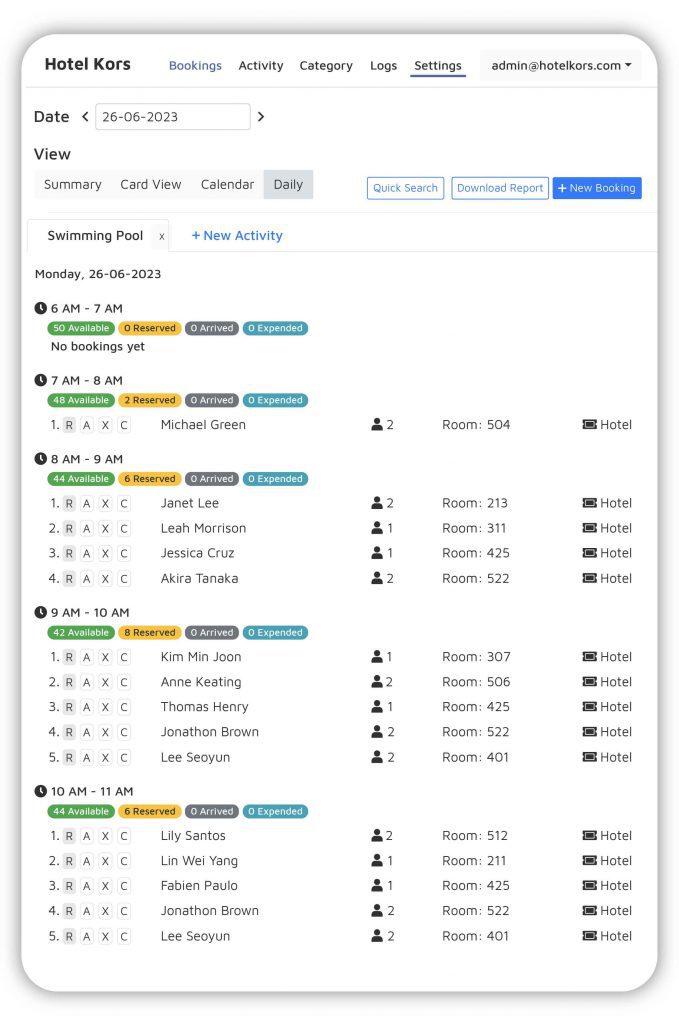679x1024 pixels.
Task: Click clock icon beside 7 AM - 8 AM
Action: click(40, 380)
